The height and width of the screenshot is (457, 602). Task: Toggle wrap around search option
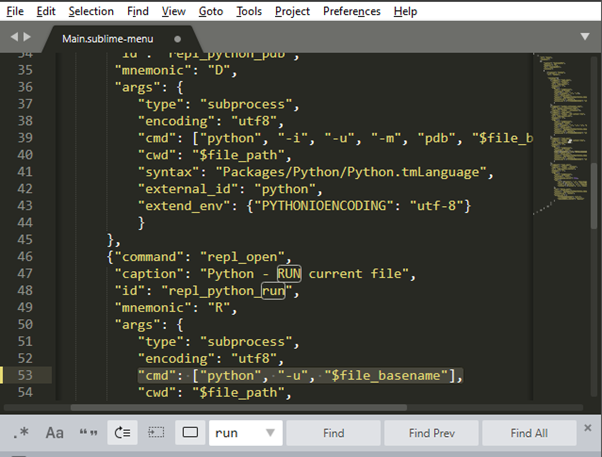122,433
